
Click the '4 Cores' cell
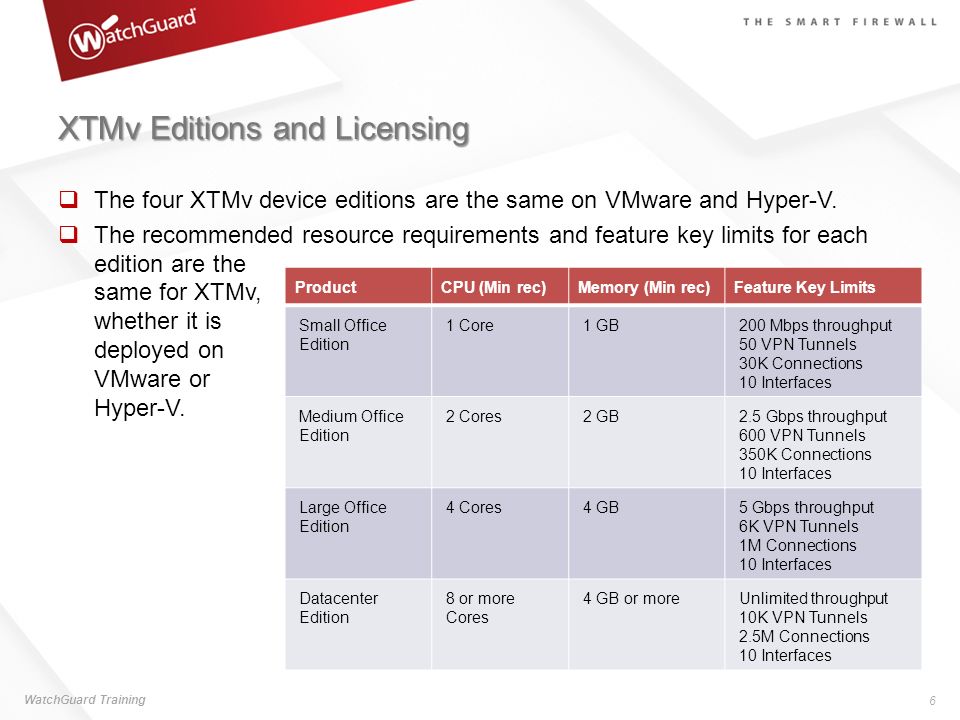(x=500, y=533)
